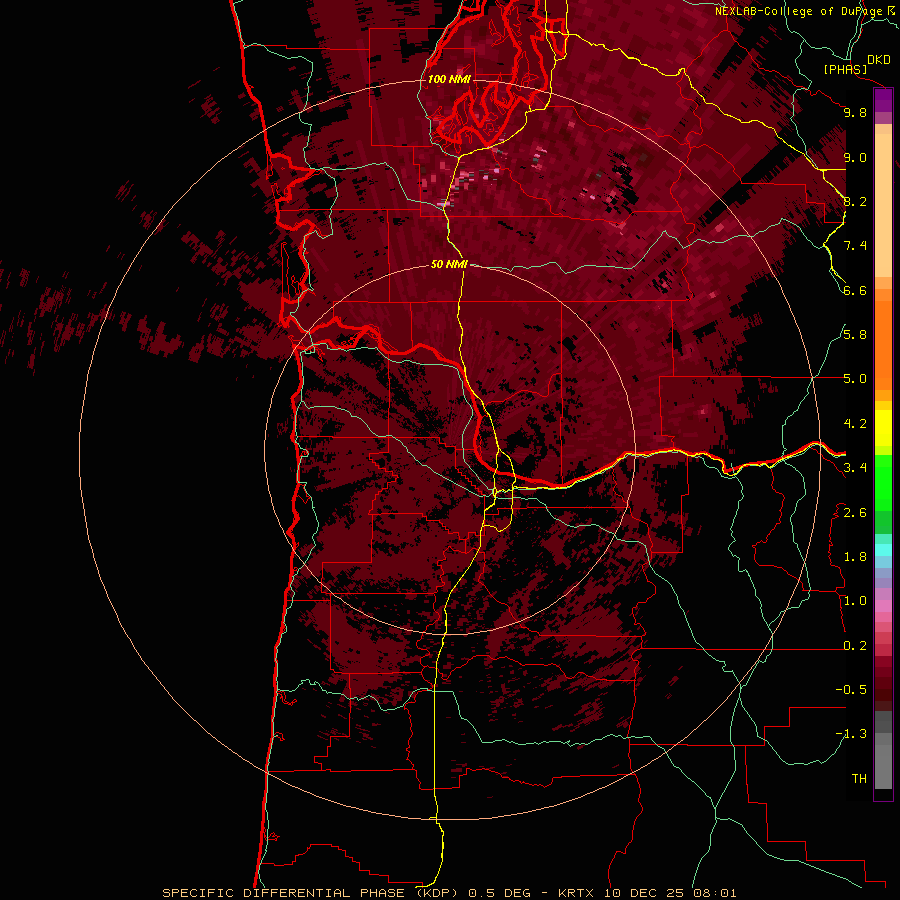The height and width of the screenshot is (900, 900).
Task: Click the [PHAS] legend heading
Action: (x=845, y=70)
